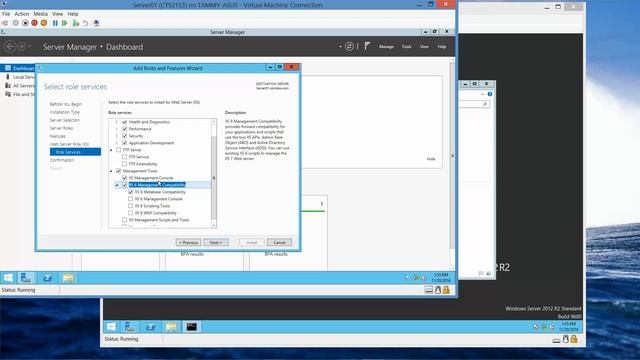Image resolution: width=640 pixels, height=360 pixels.
Task: Click the orange Save VM state icon
Action: pos(44,23)
